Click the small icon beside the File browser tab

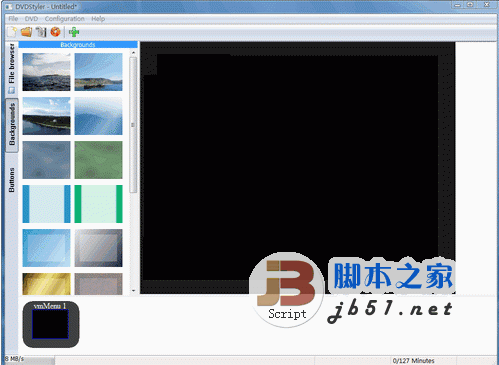coord(12,90)
